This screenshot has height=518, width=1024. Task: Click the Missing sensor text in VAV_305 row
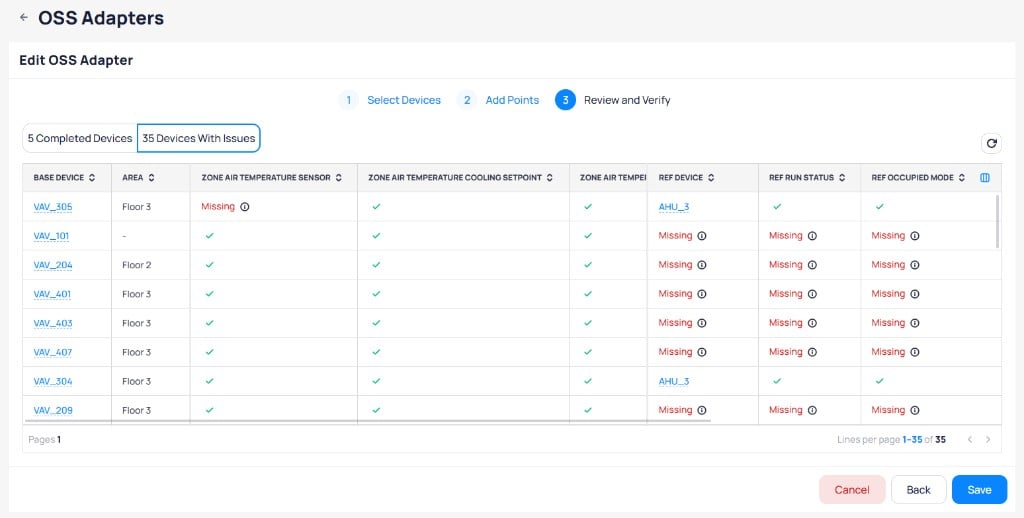218,206
